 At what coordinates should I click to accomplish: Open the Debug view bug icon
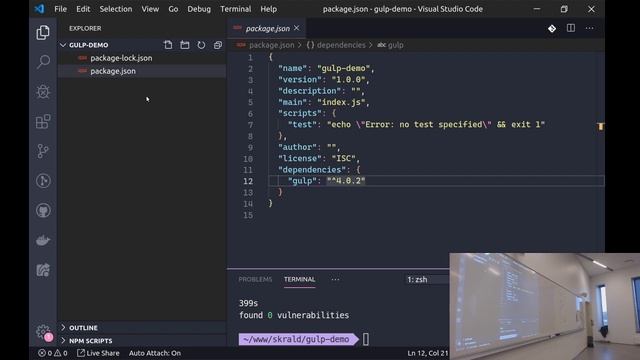(43, 92)
